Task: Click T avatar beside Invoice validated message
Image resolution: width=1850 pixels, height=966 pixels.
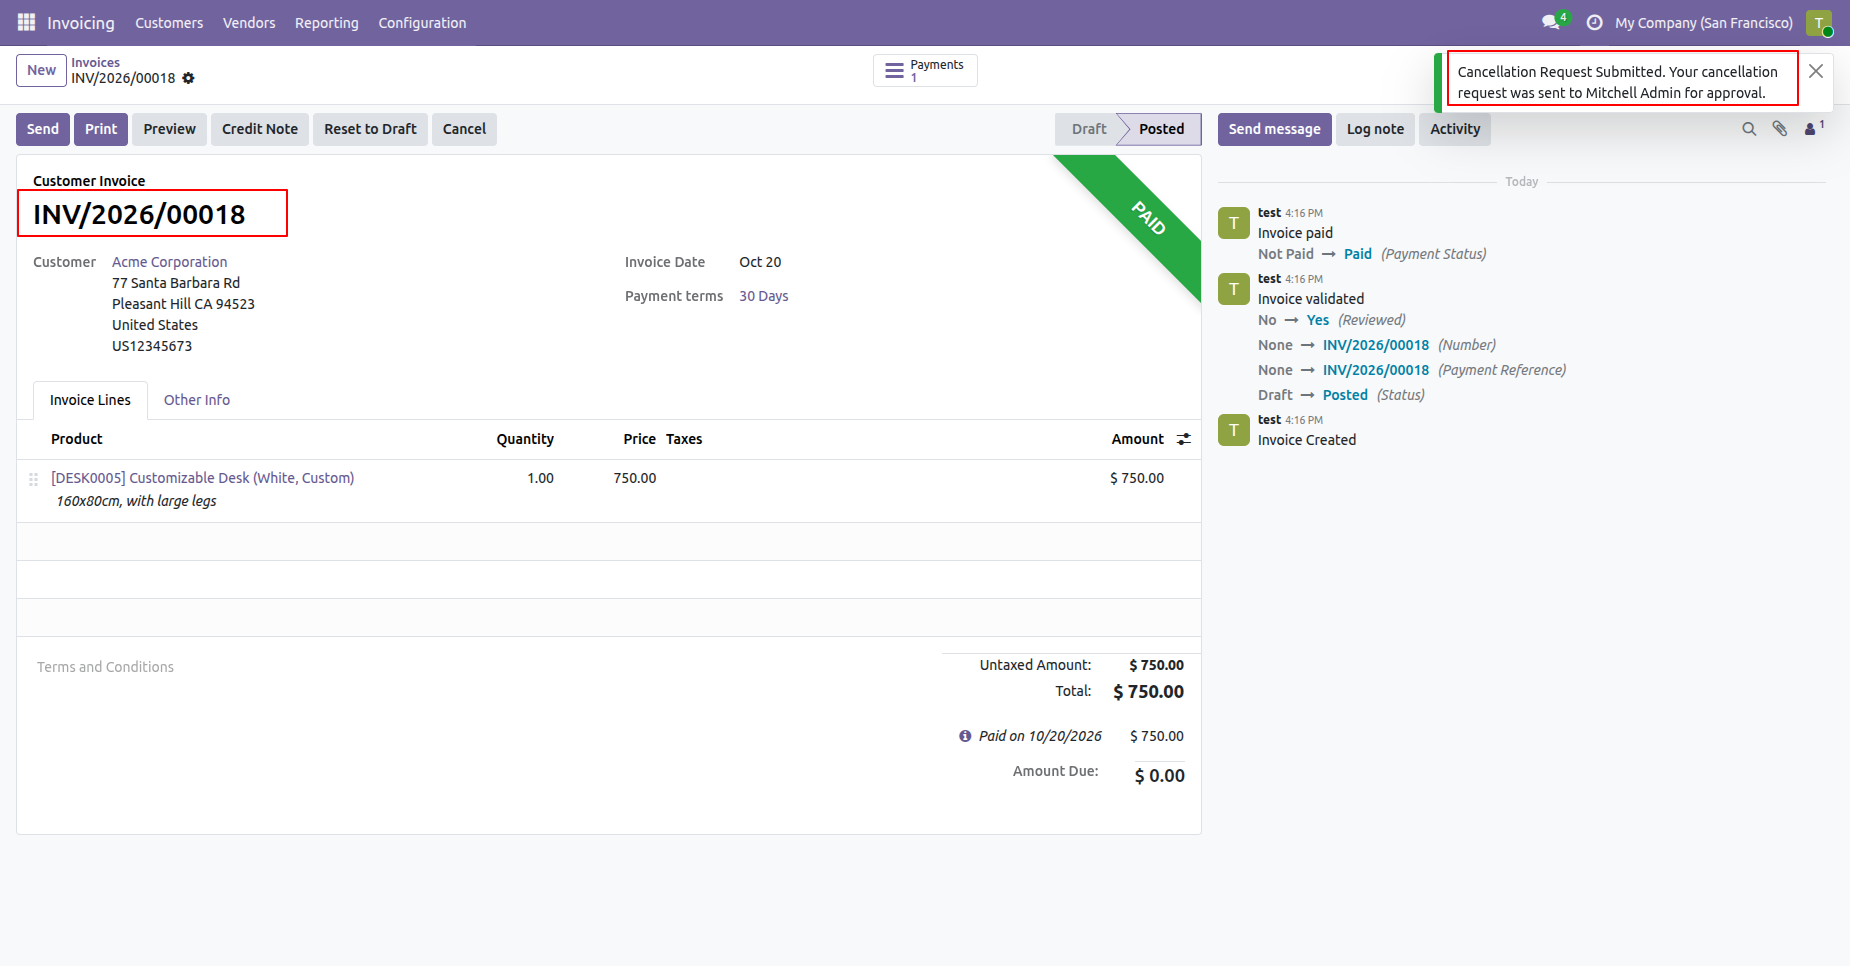Action: click(x=1234, y=289)
